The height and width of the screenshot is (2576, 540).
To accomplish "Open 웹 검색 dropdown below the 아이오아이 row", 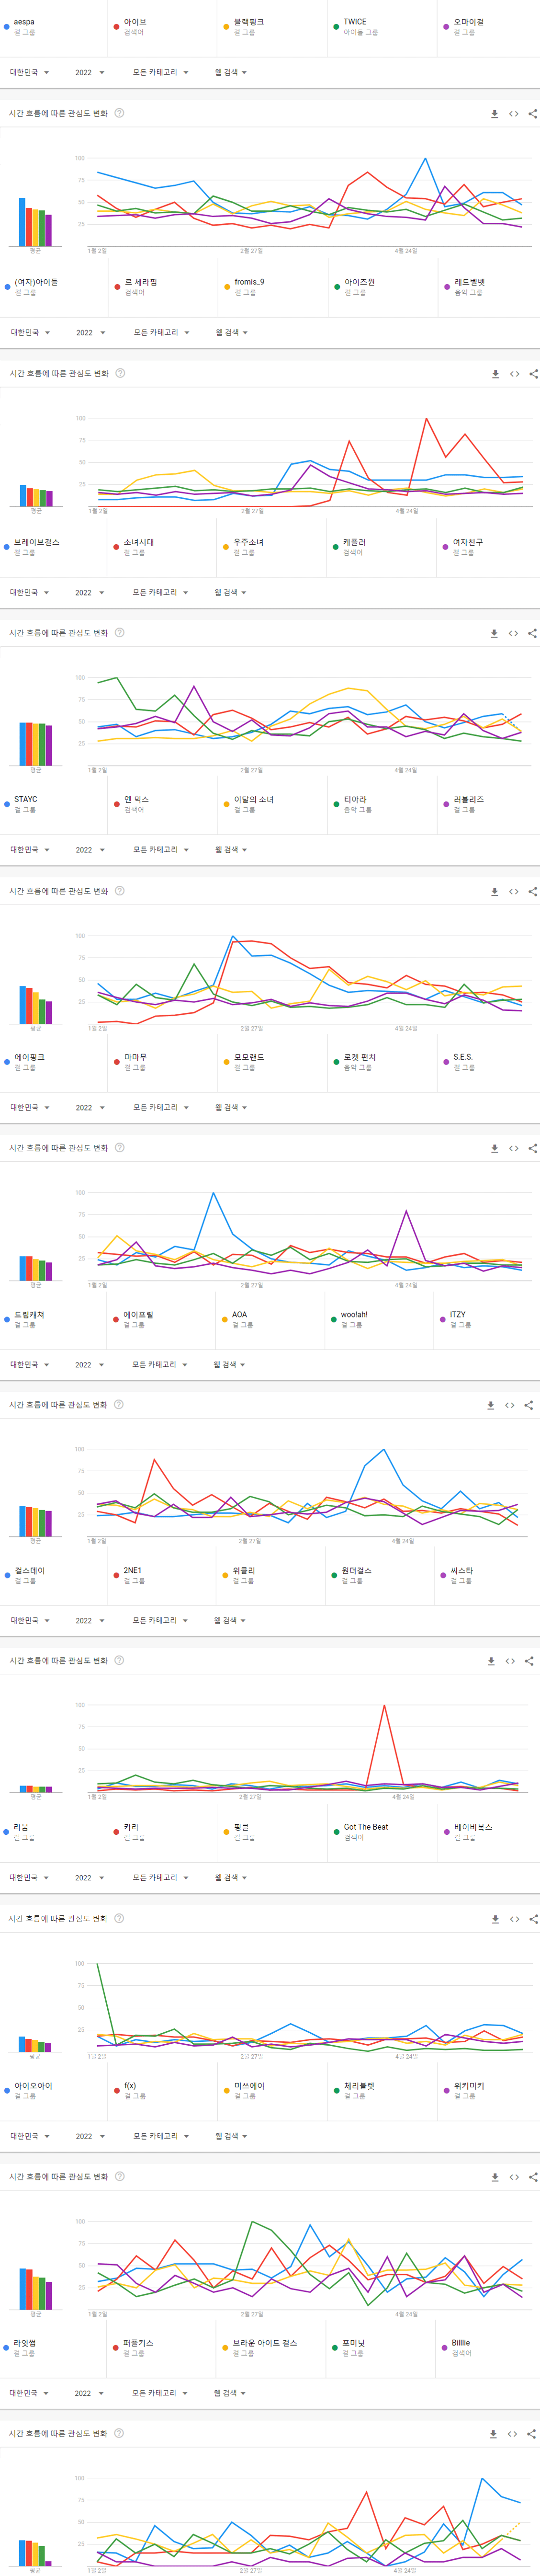I will pos(231,2136).
